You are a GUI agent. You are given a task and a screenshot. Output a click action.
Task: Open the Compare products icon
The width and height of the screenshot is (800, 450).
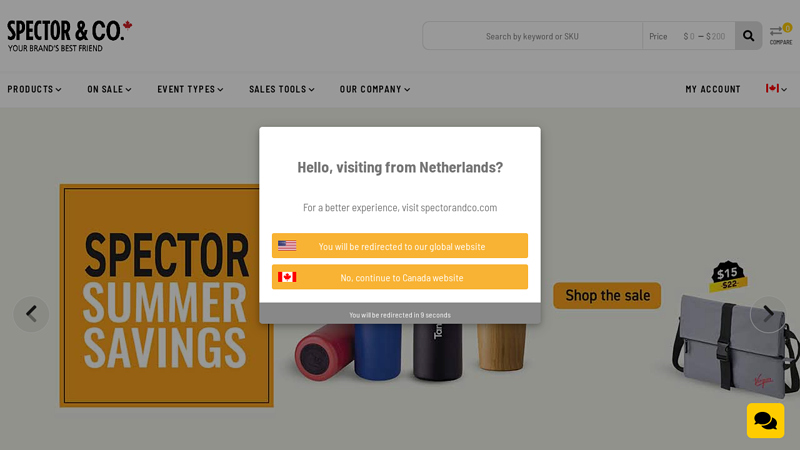coord(781,35)
